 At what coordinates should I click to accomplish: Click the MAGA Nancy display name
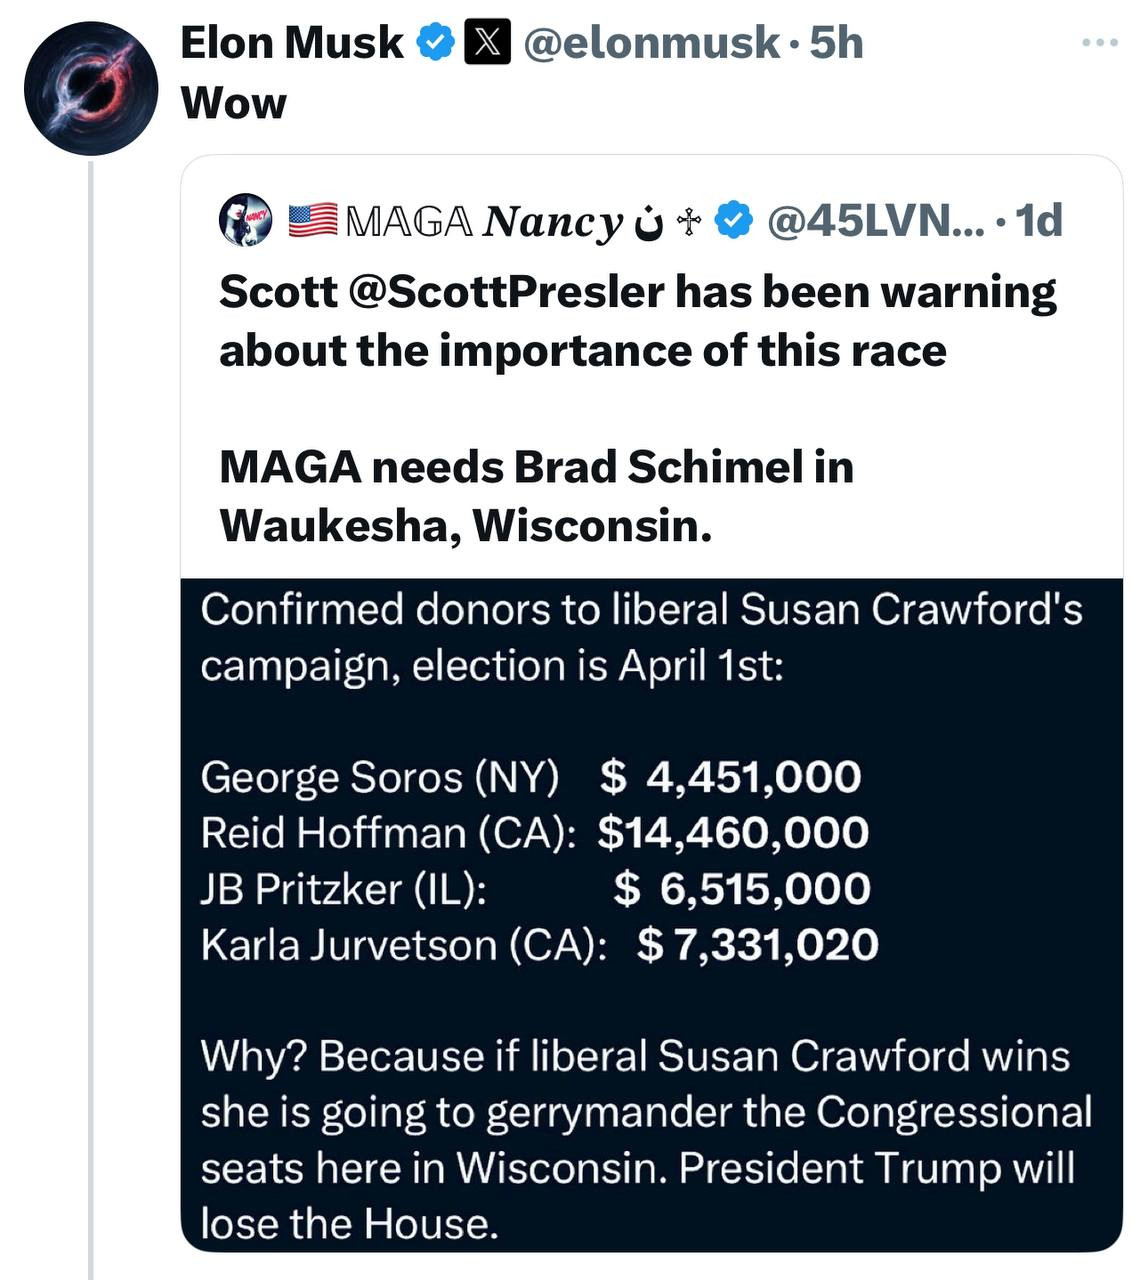click(485, 221)
